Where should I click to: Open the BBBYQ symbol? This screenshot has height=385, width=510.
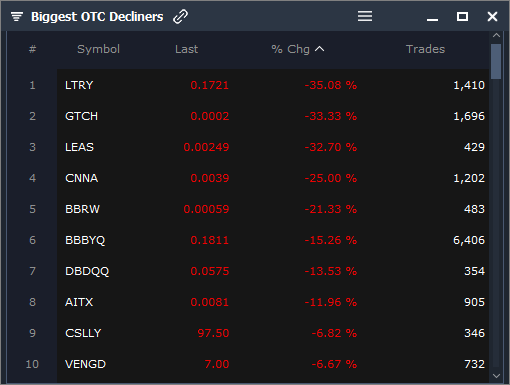[85, 240]
